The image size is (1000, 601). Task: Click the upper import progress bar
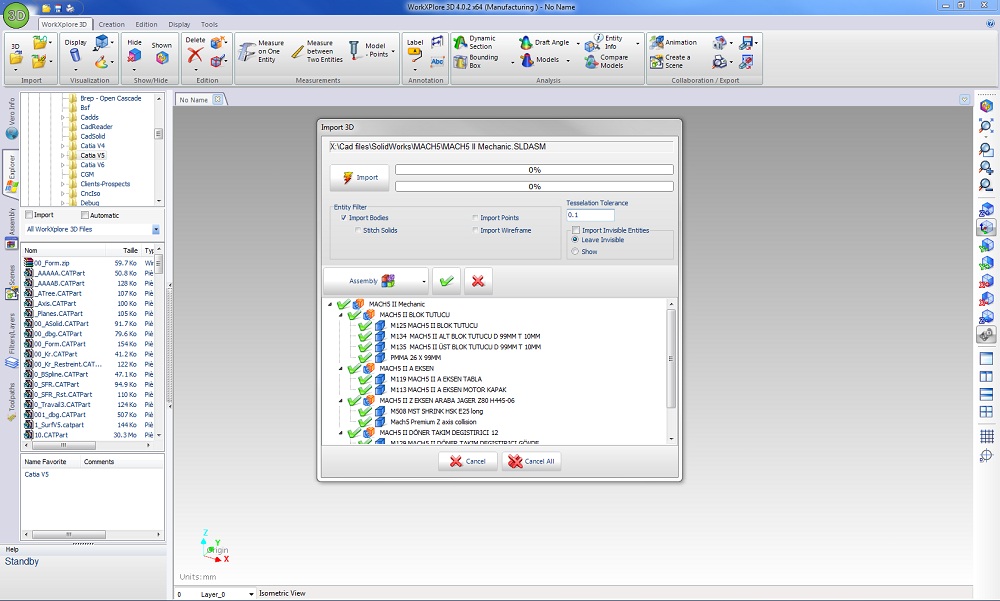pos(534,170)
